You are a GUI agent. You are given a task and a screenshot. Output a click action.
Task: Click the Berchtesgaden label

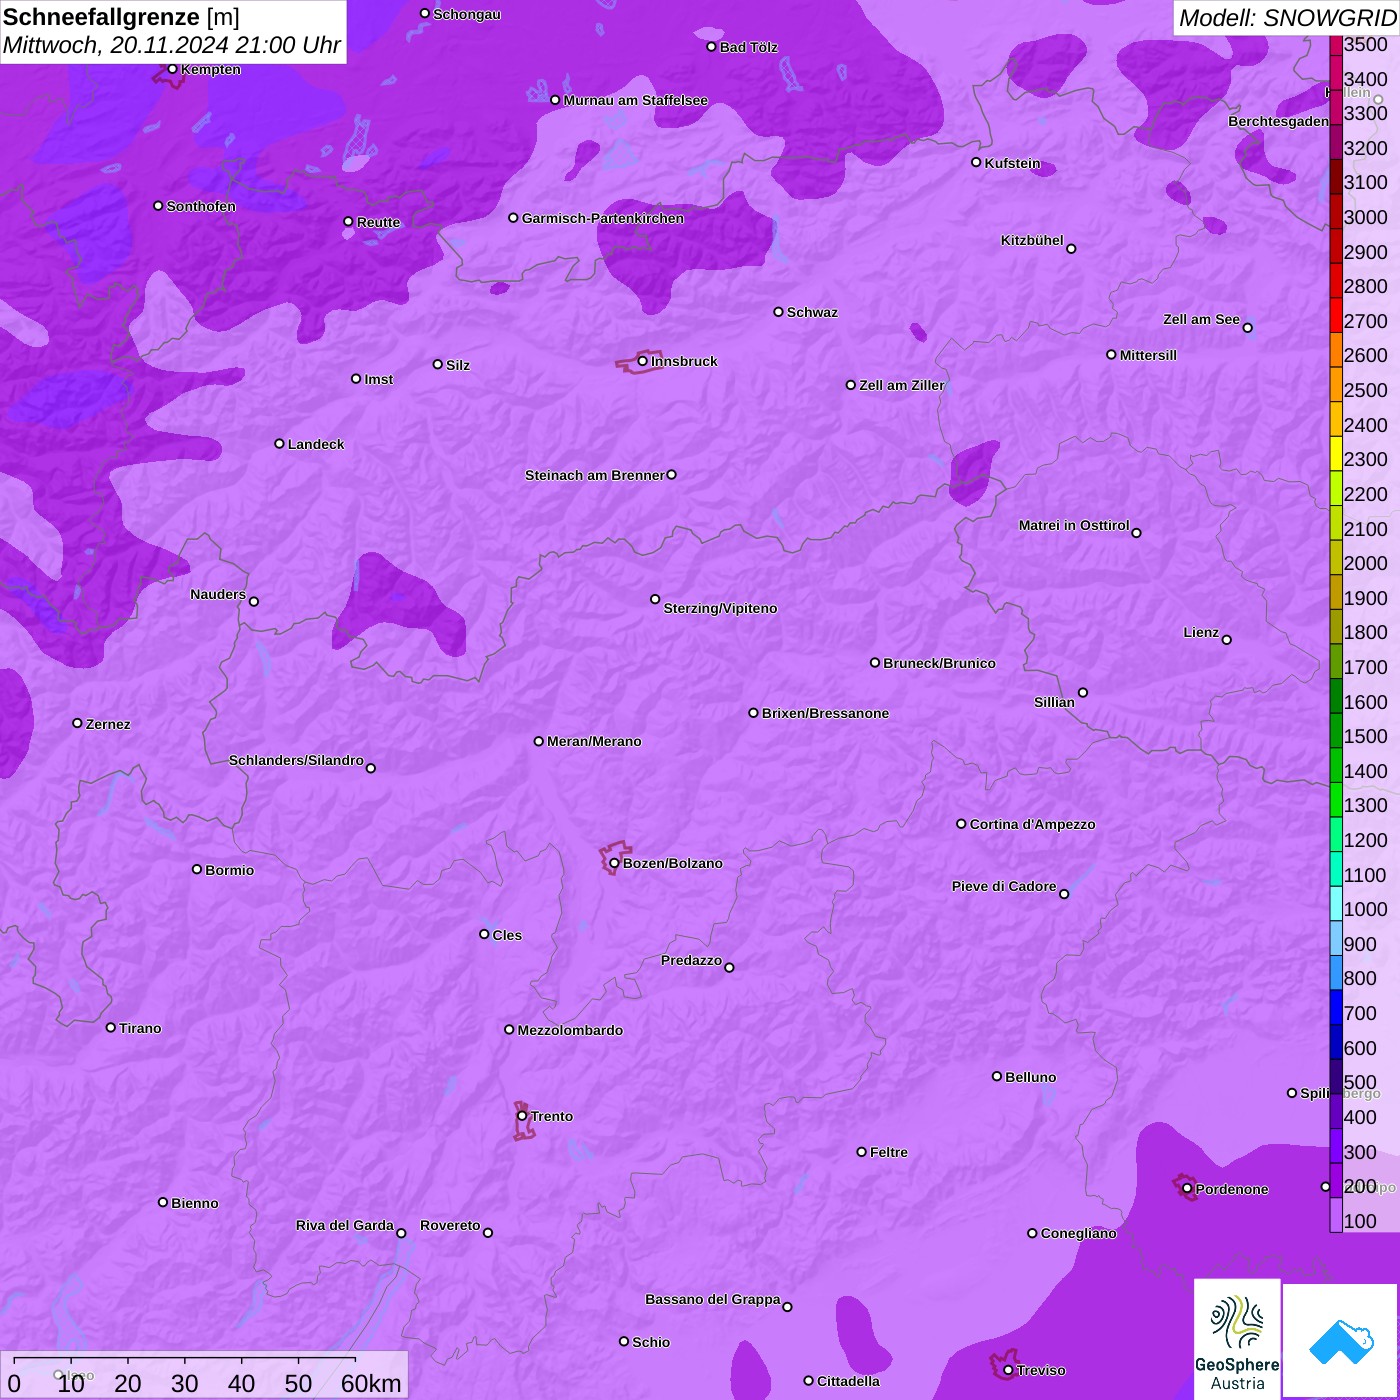tap(1278, 121)
